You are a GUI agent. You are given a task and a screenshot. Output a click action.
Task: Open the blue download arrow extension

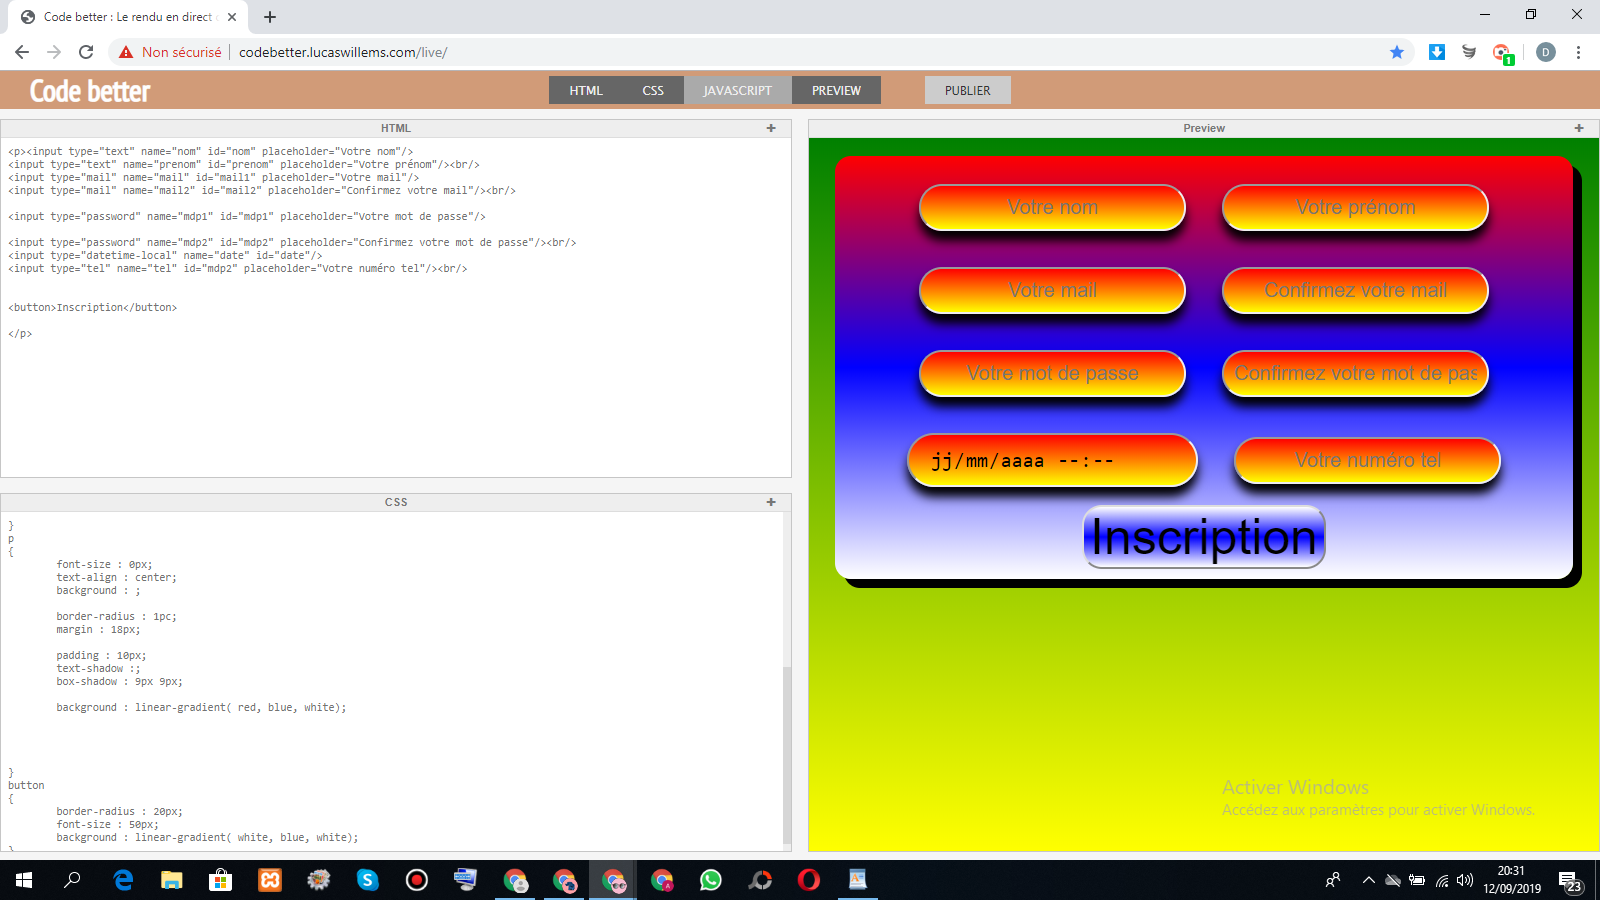[1437, 52]
